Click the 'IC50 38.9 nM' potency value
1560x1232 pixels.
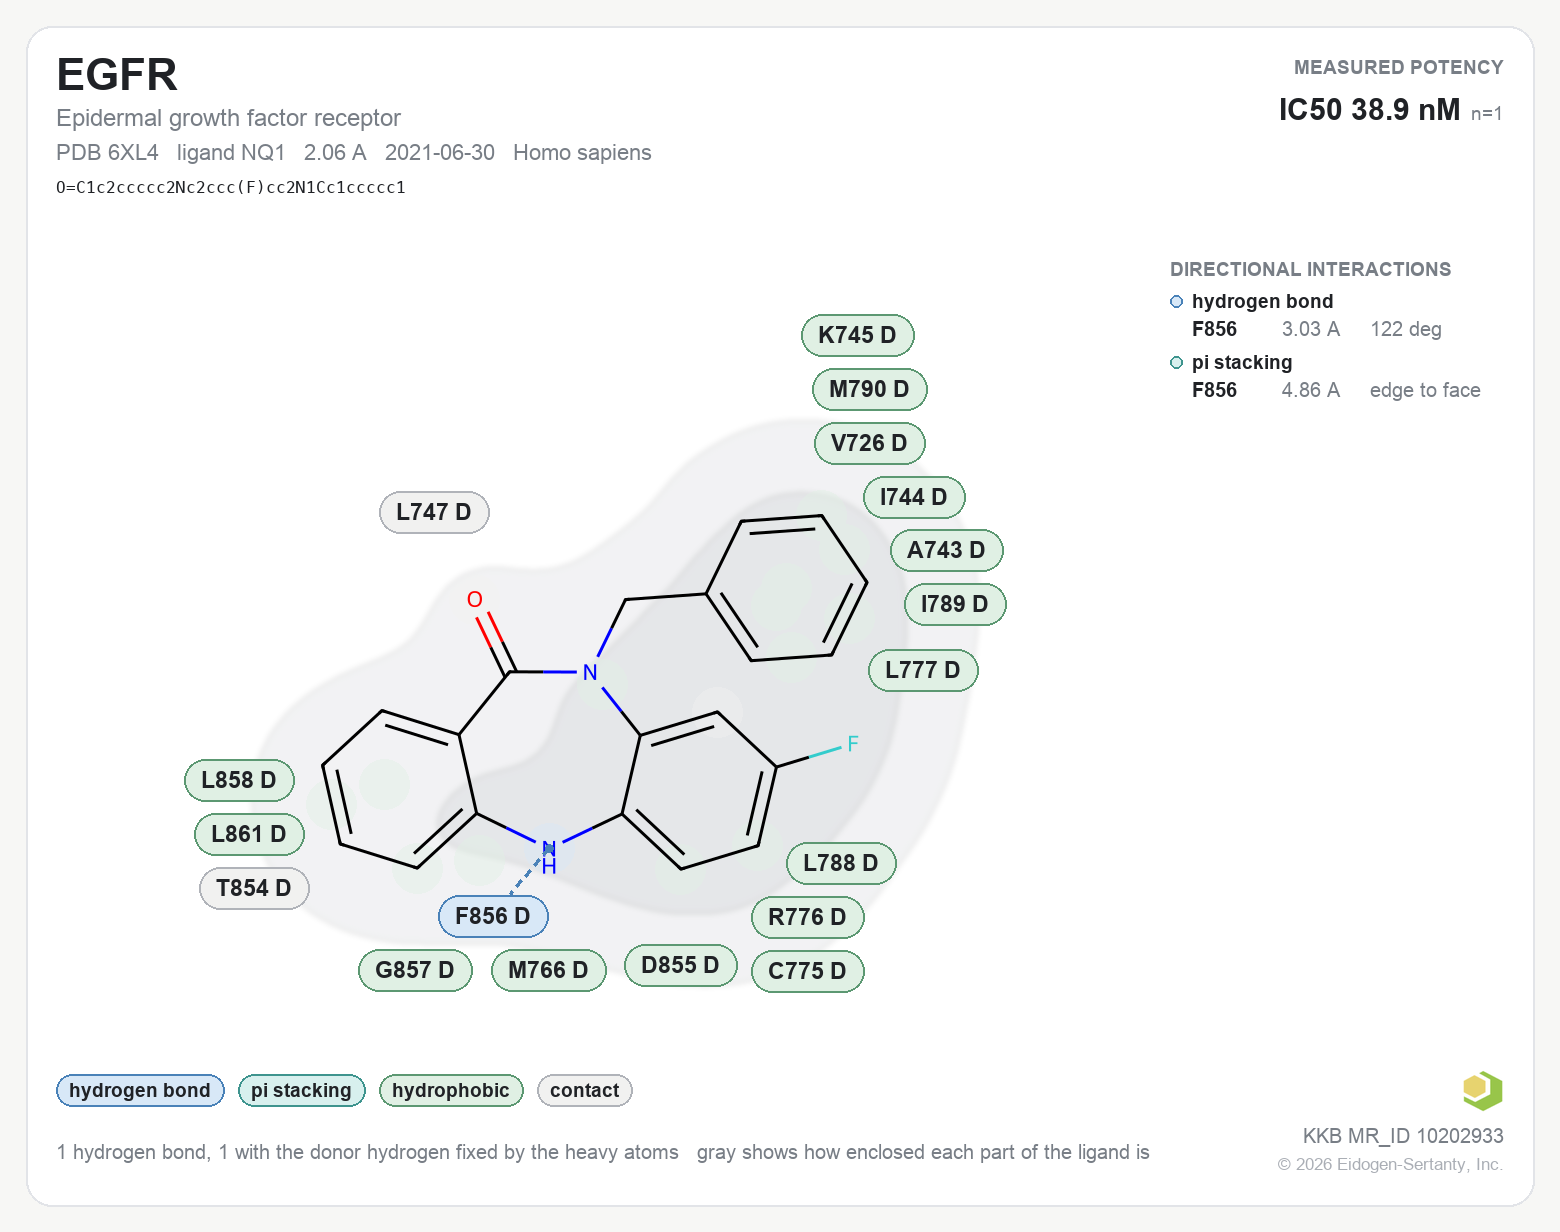tap(1369, 109)
